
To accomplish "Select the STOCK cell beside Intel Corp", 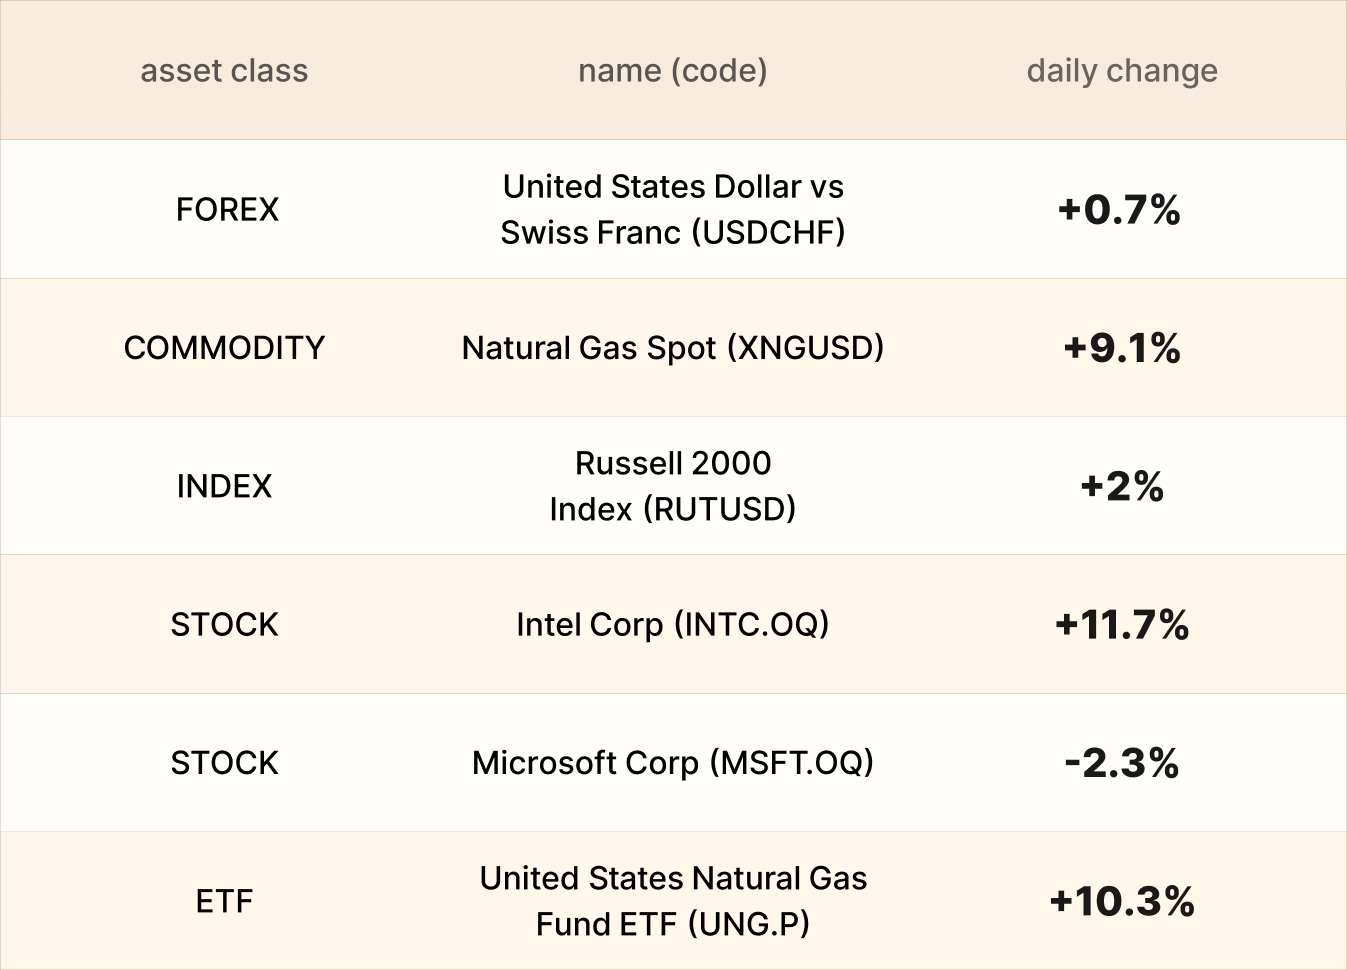I will (224, 625).
